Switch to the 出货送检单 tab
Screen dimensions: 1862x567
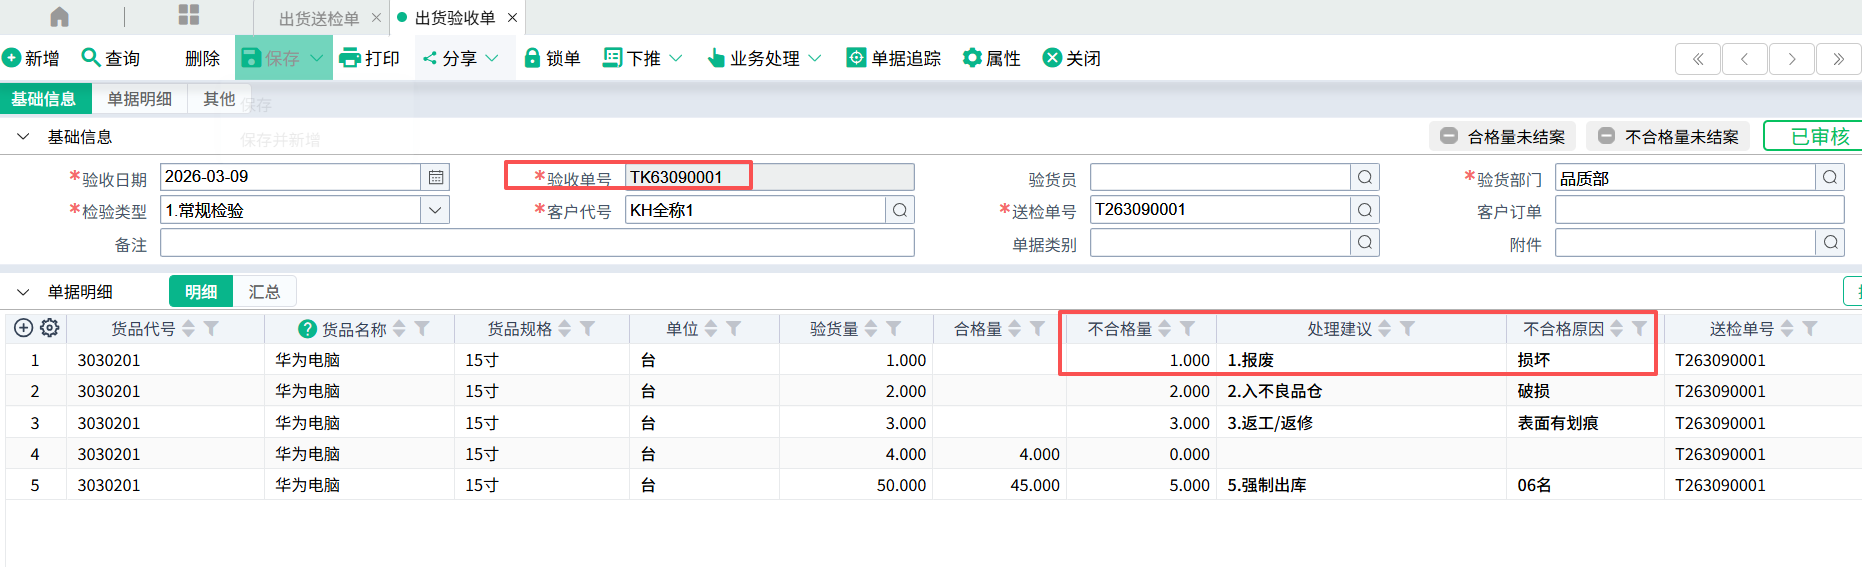[x=318, y=18]
